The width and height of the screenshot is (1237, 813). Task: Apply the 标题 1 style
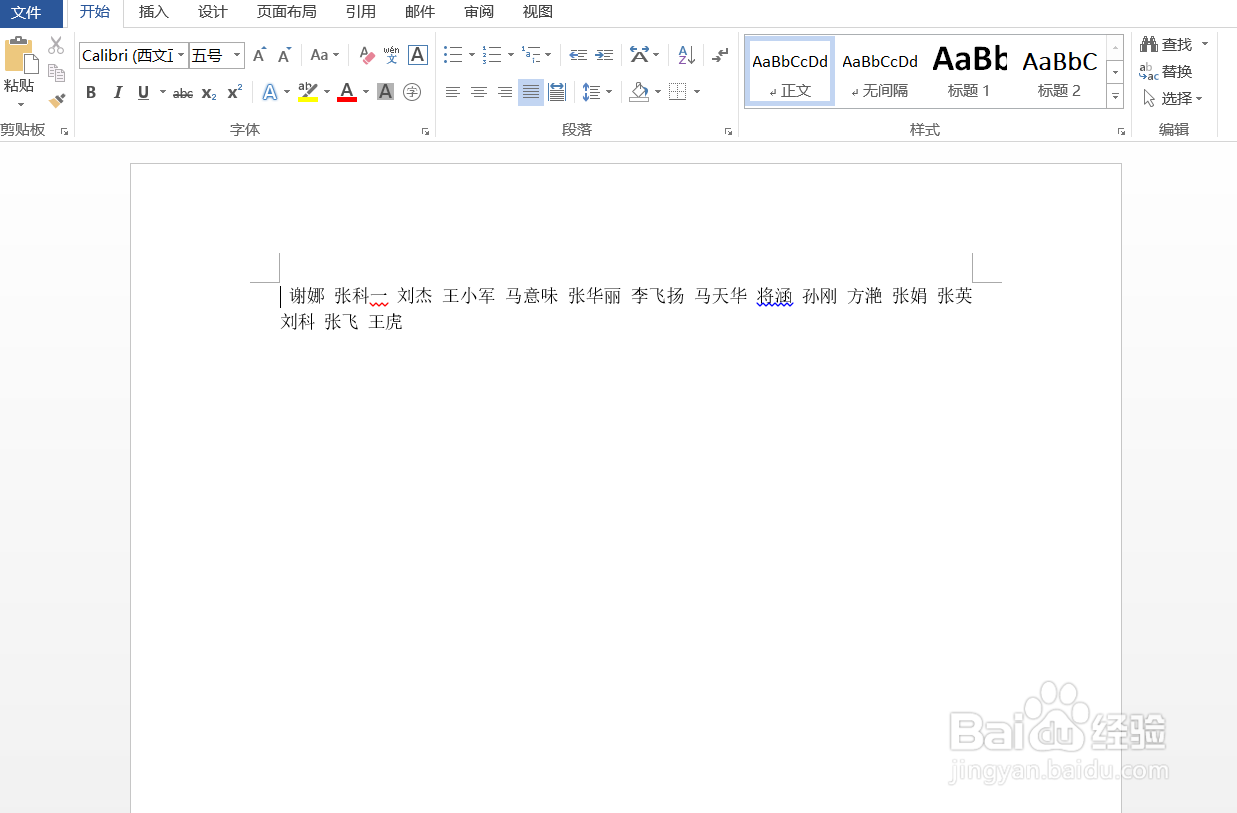coord(968,70)
